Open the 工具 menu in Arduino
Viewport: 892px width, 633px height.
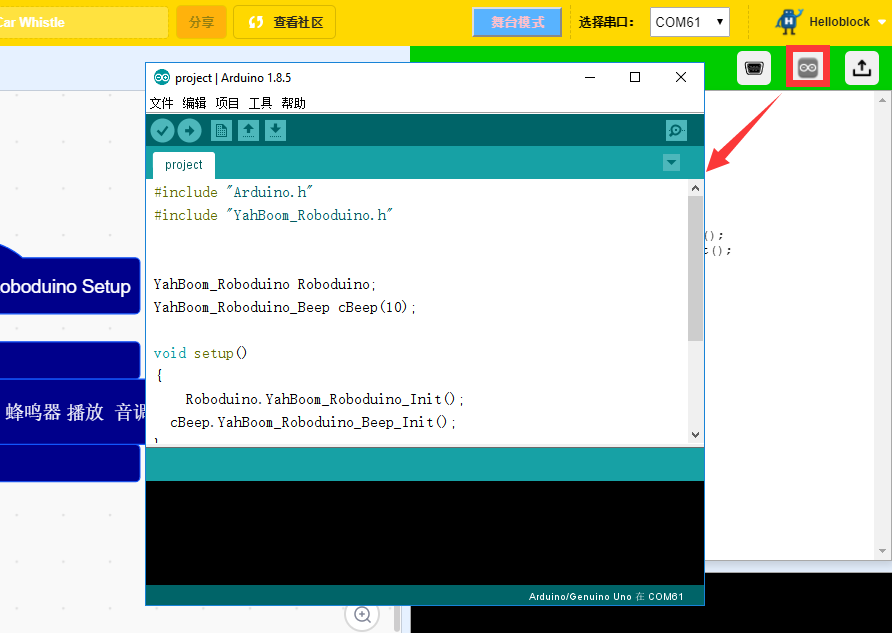(260, 103)
